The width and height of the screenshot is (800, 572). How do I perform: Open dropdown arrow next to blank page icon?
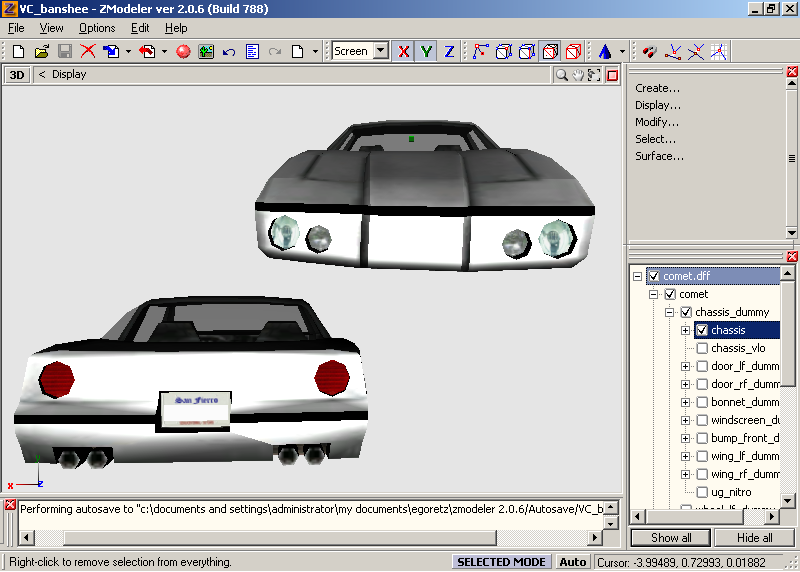[x=315, y=52]
